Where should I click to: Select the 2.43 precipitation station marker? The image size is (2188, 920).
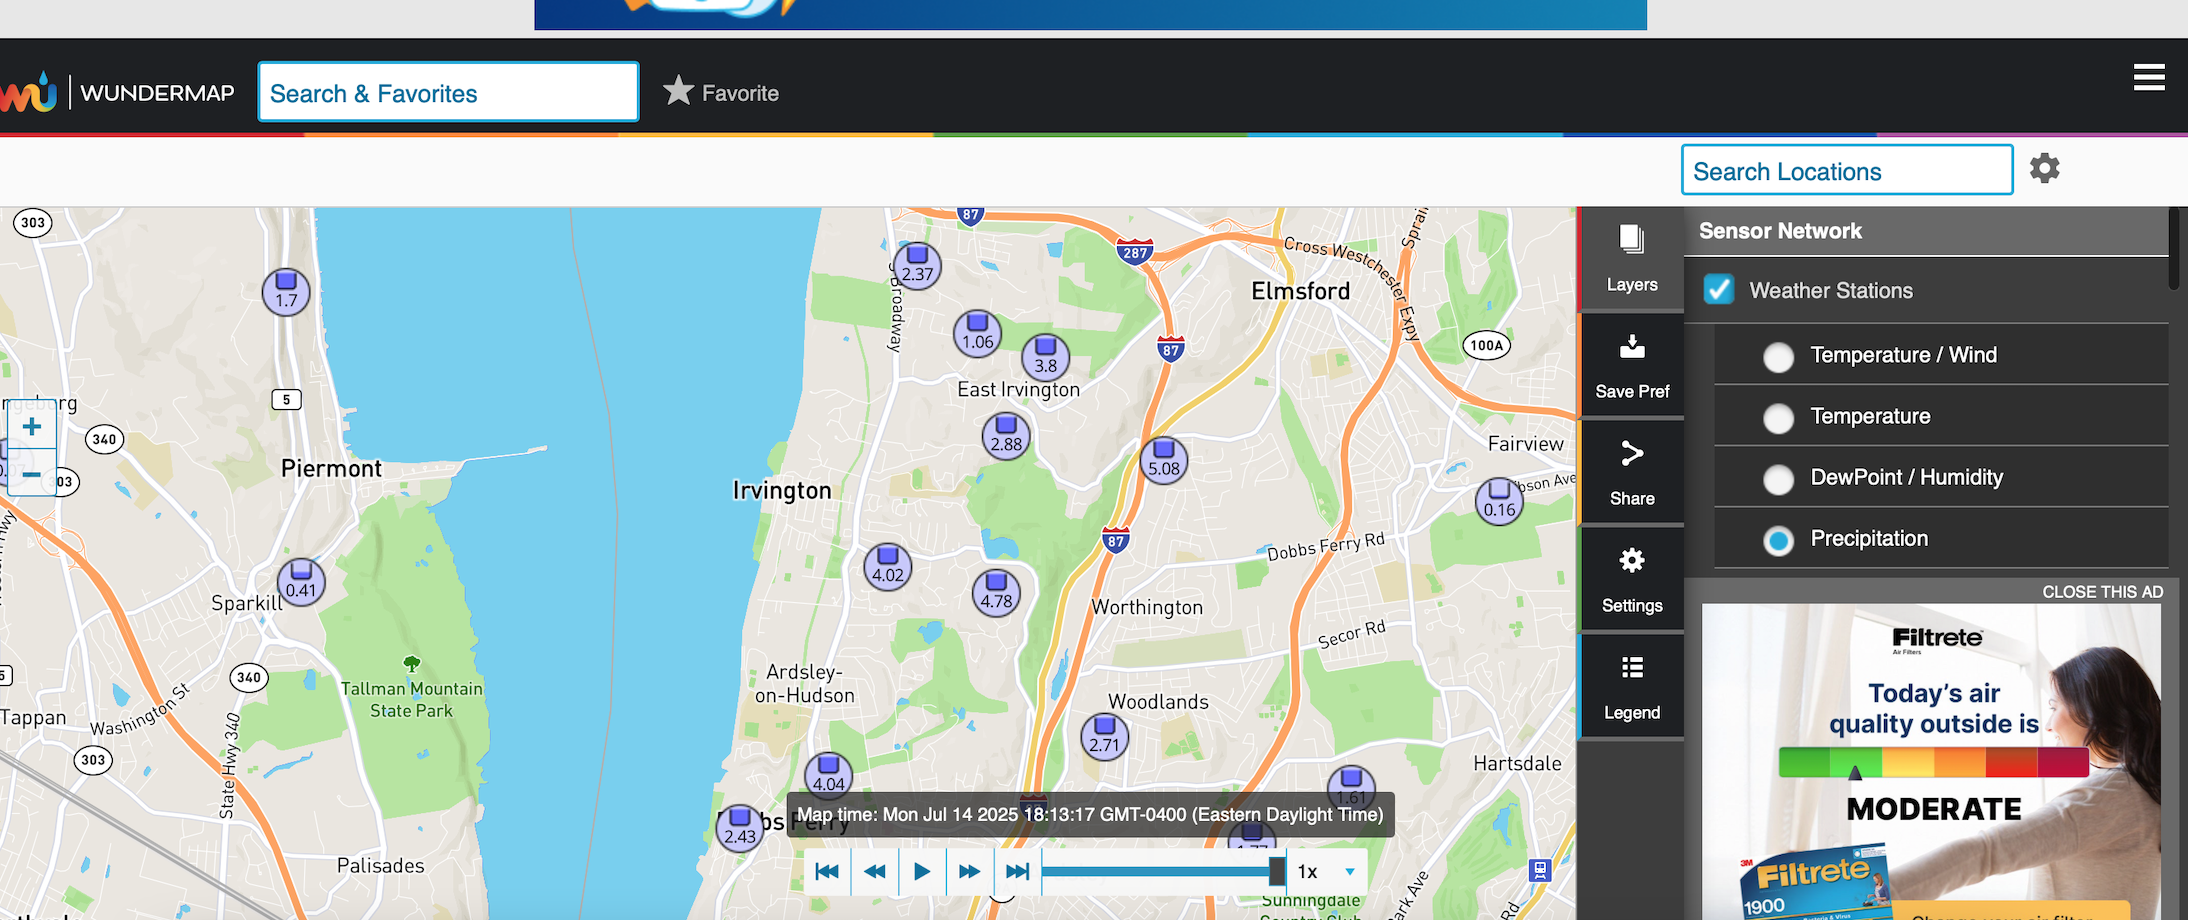(740, 829)
